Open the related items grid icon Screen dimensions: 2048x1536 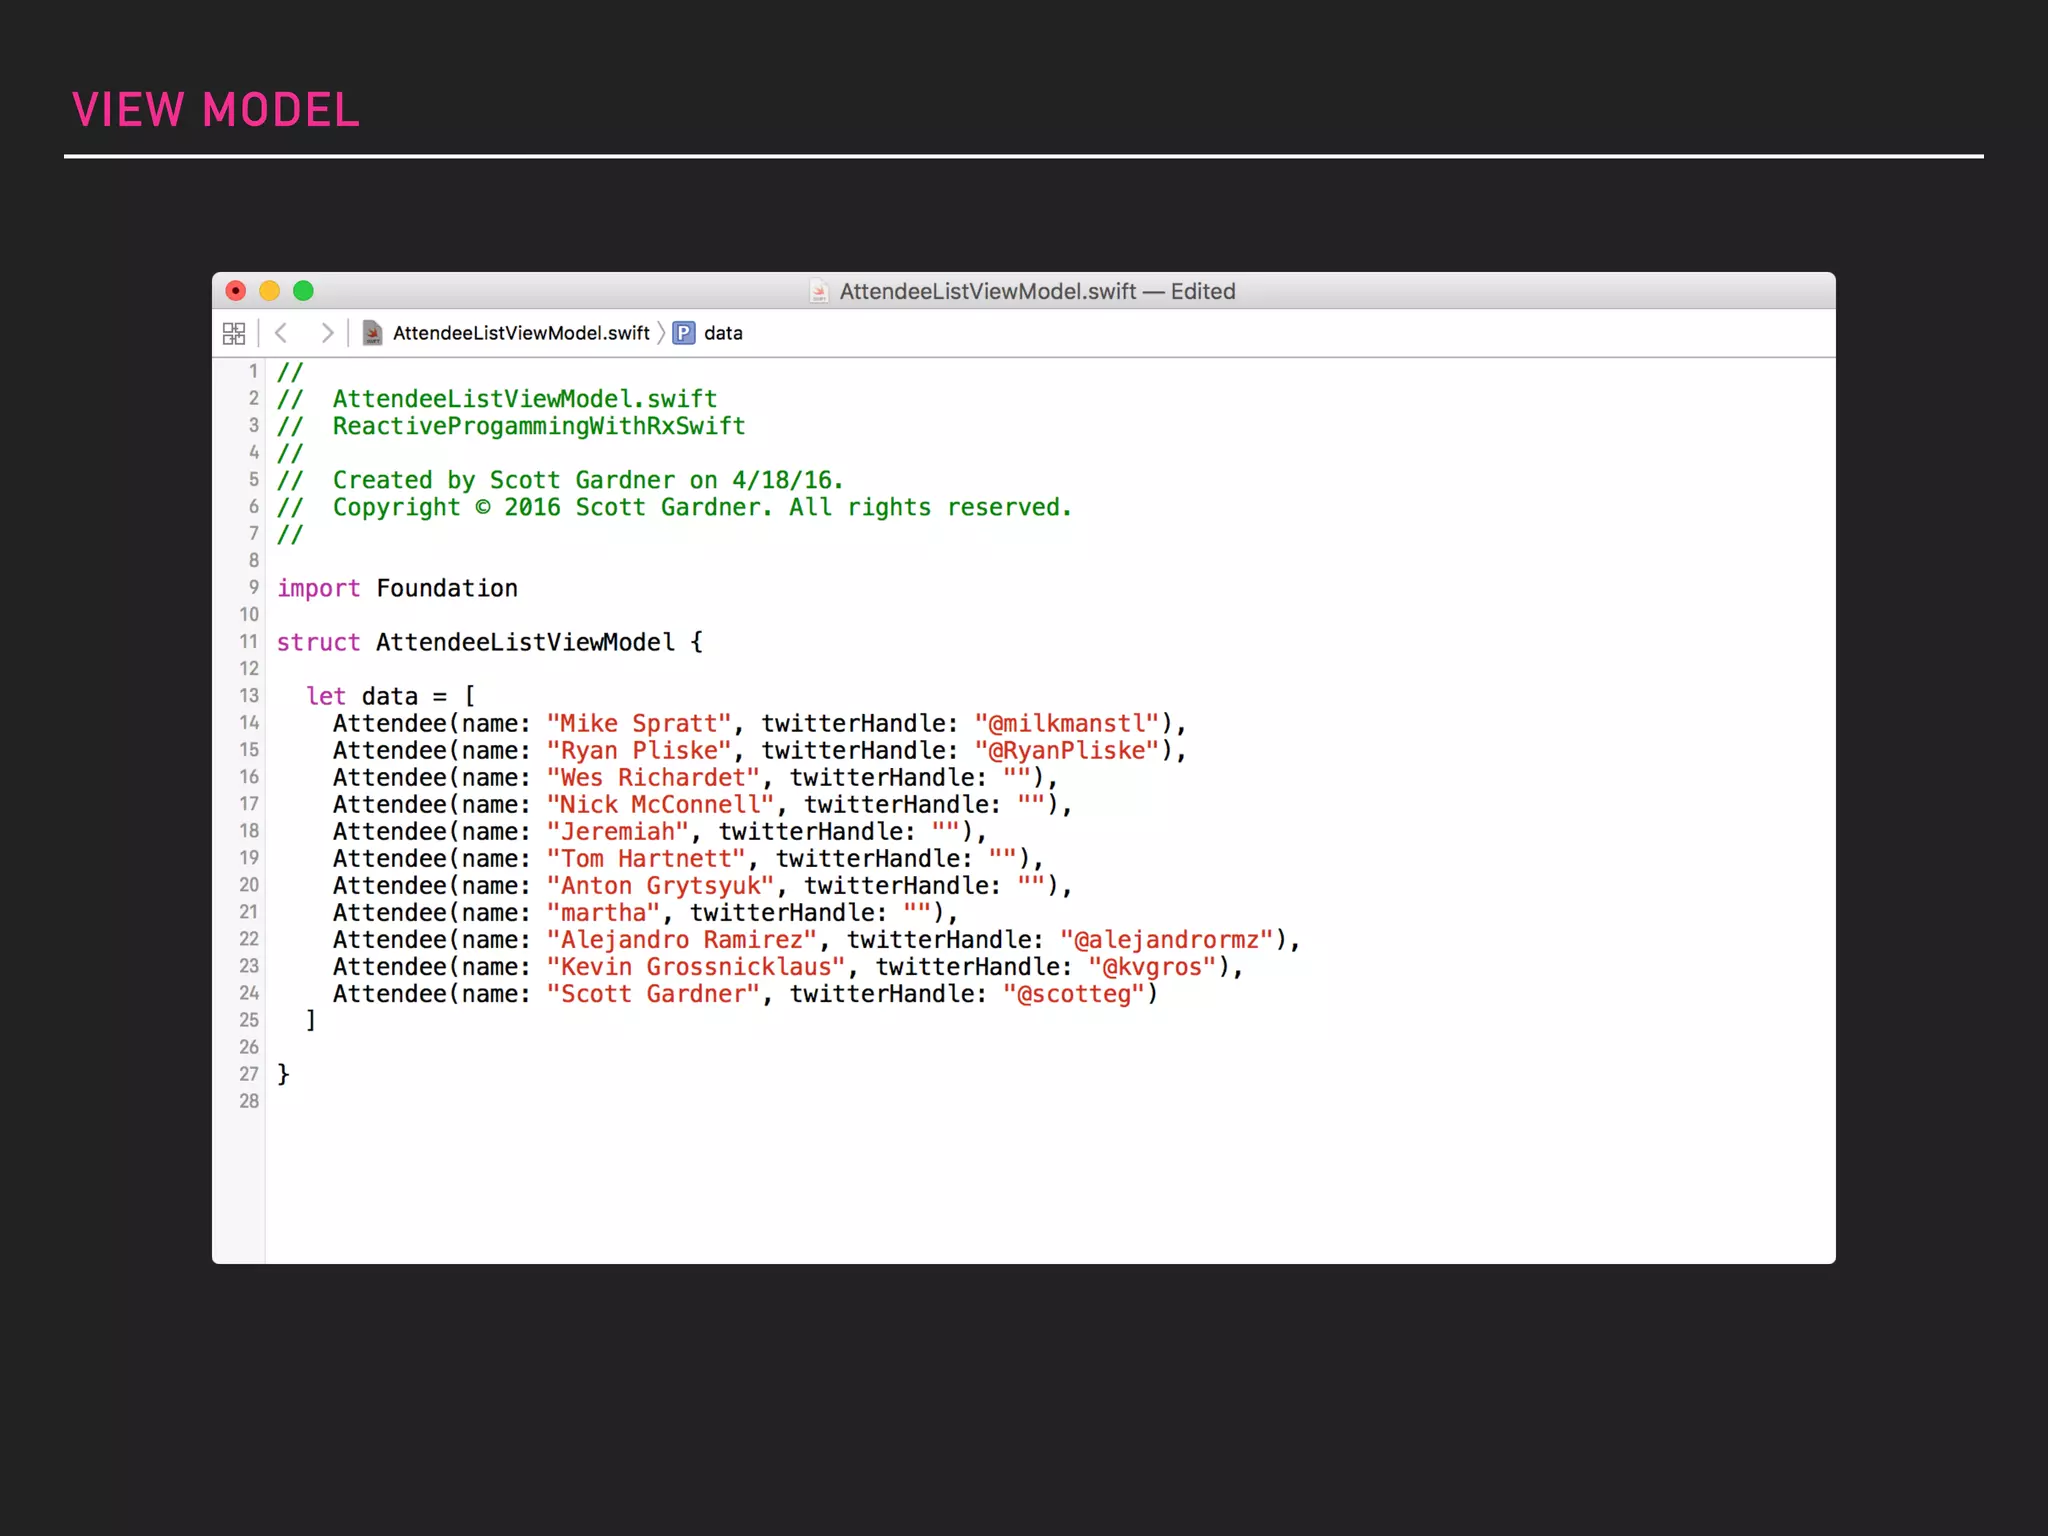tap(234, 333)
